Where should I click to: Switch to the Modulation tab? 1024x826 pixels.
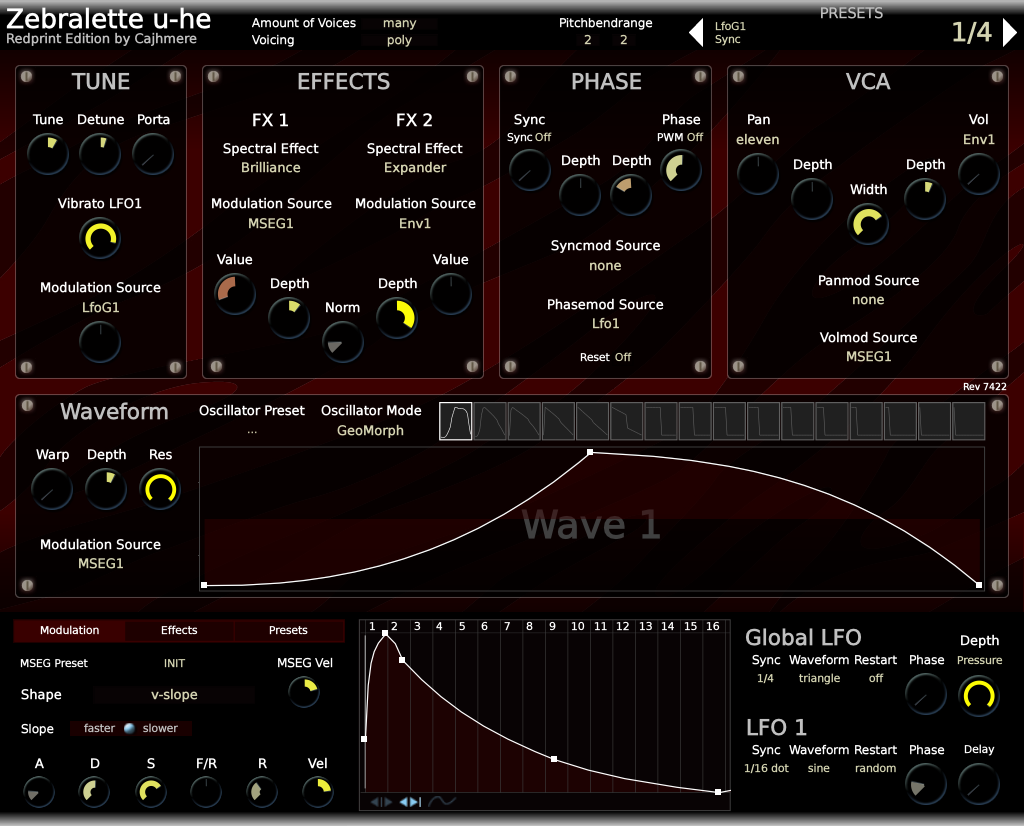(69, 630)
